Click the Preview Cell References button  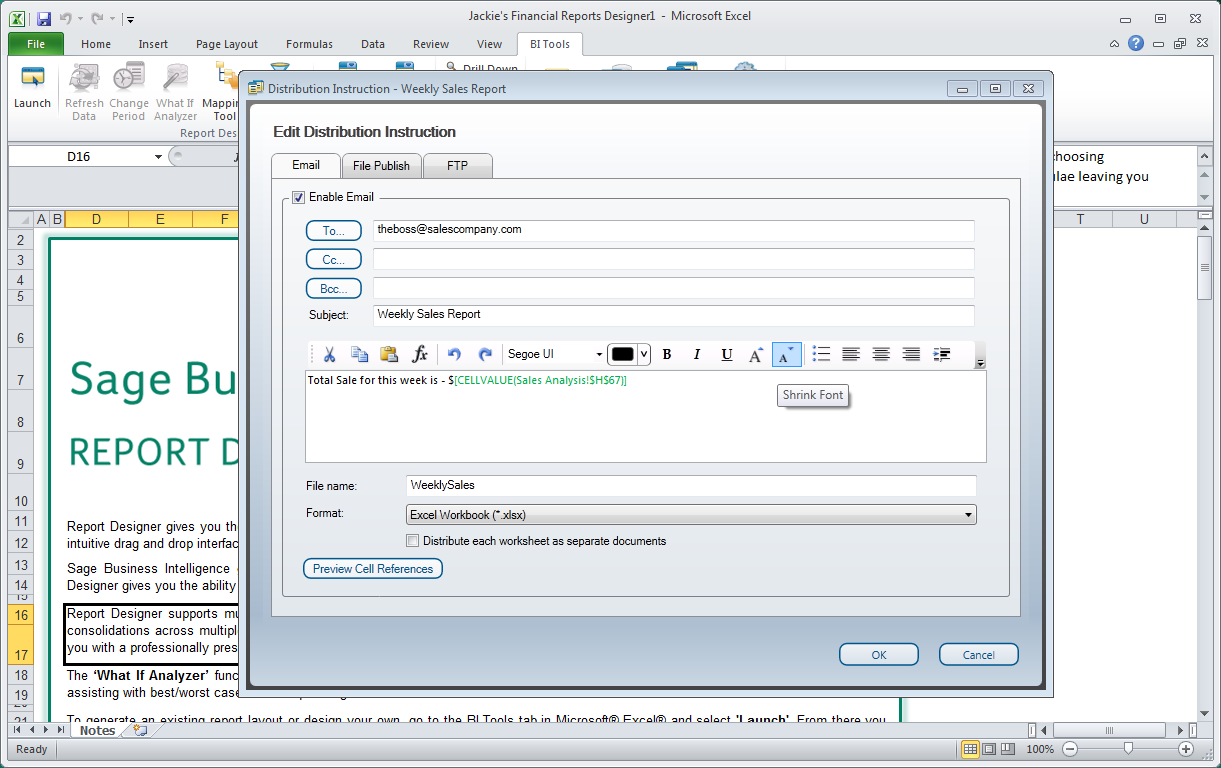(x=373, y=569)
